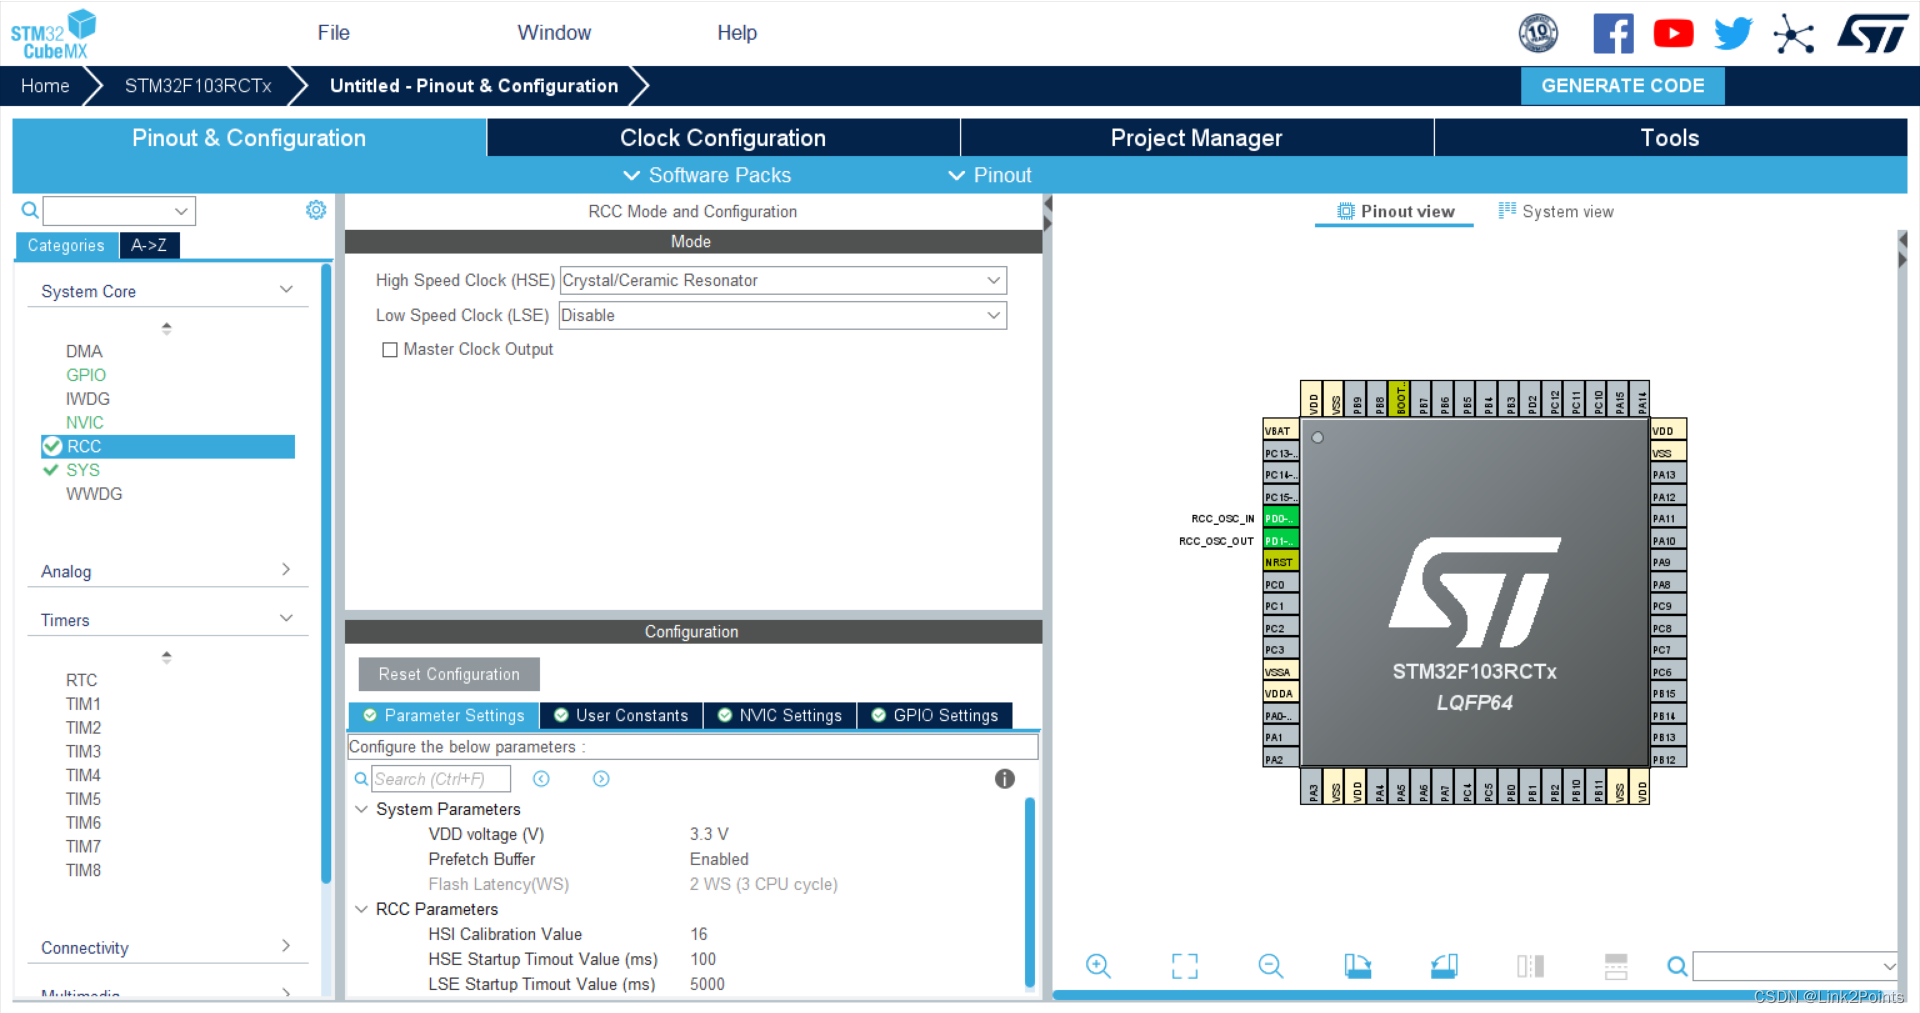Image resolution: width=1920 pixels, height=1013 pixels.
Task: Open the Software Packs dropdown menu
Action: 707,175
